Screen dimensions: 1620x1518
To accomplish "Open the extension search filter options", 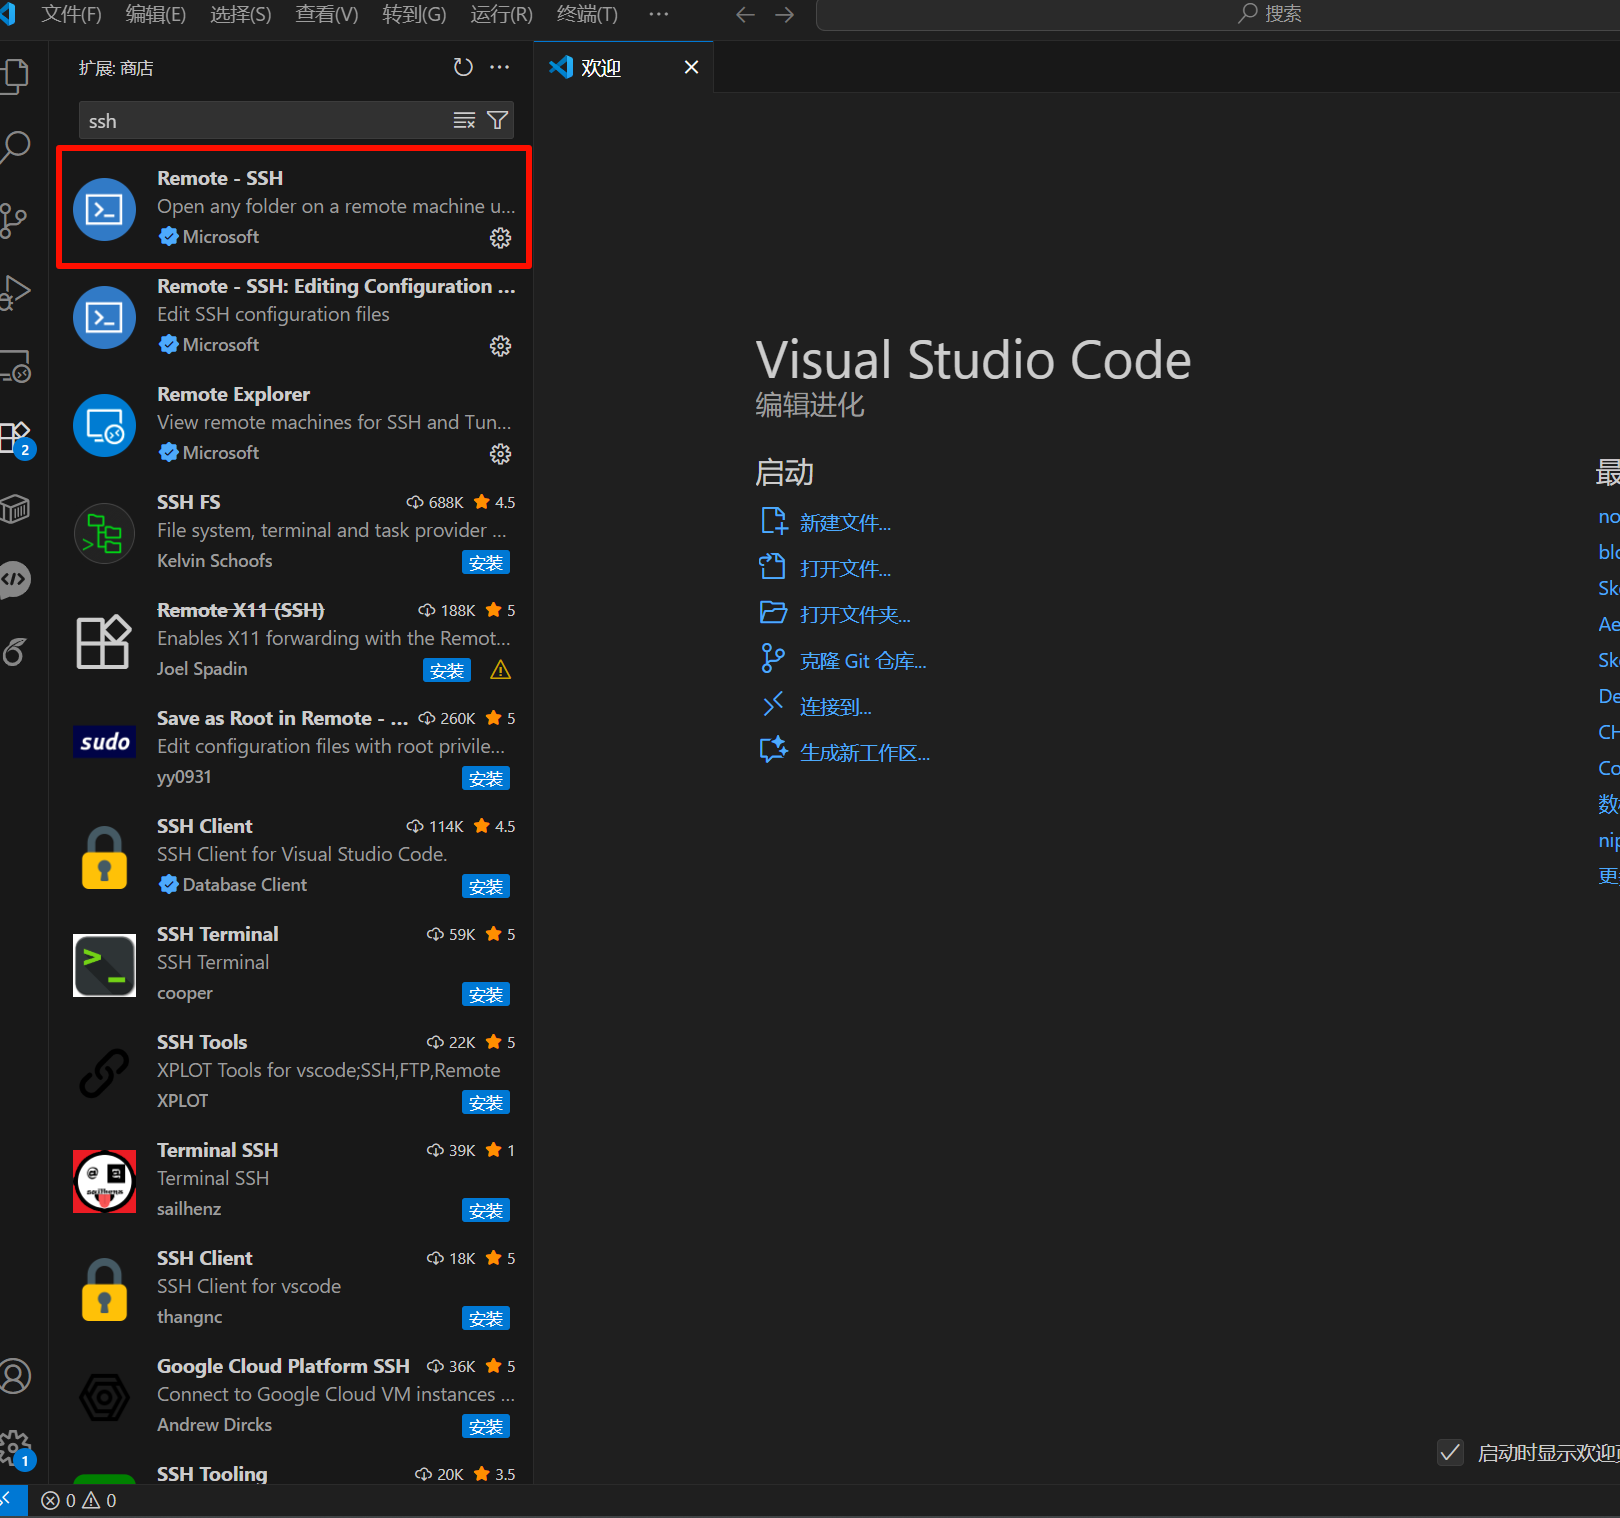I will click(497, 120).
